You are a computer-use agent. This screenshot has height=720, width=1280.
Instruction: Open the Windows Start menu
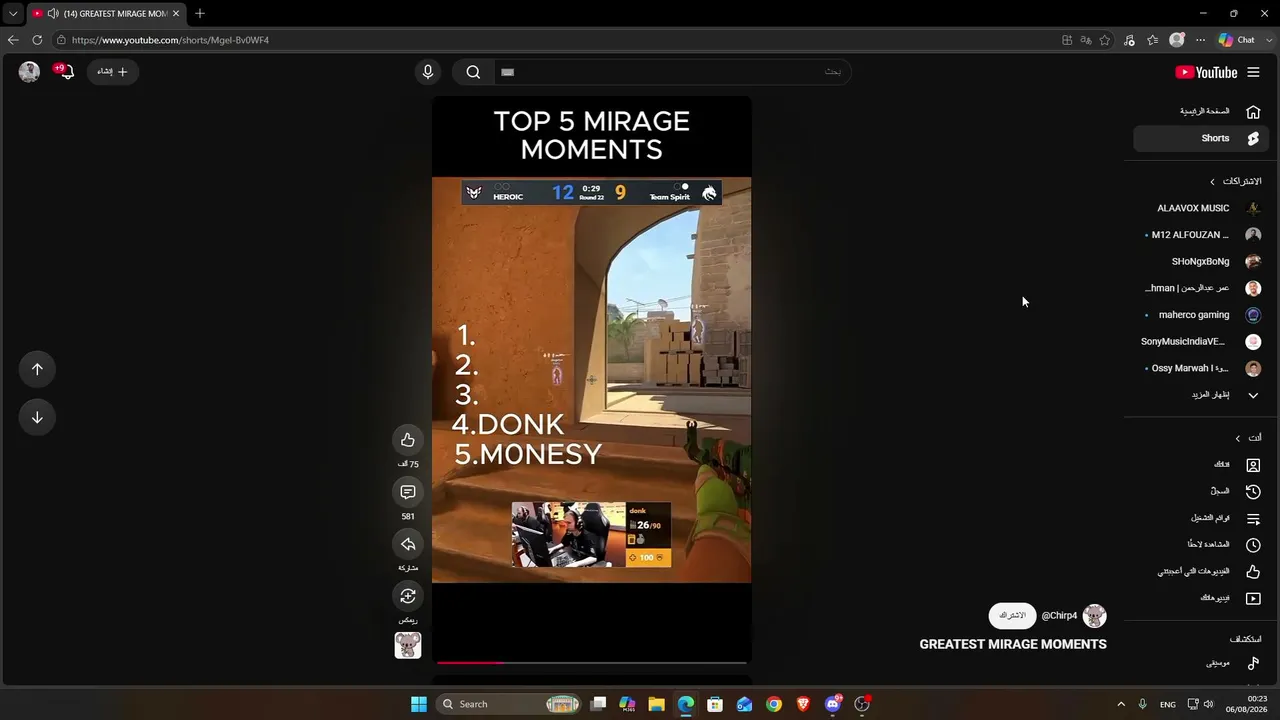tap(419, 704)
